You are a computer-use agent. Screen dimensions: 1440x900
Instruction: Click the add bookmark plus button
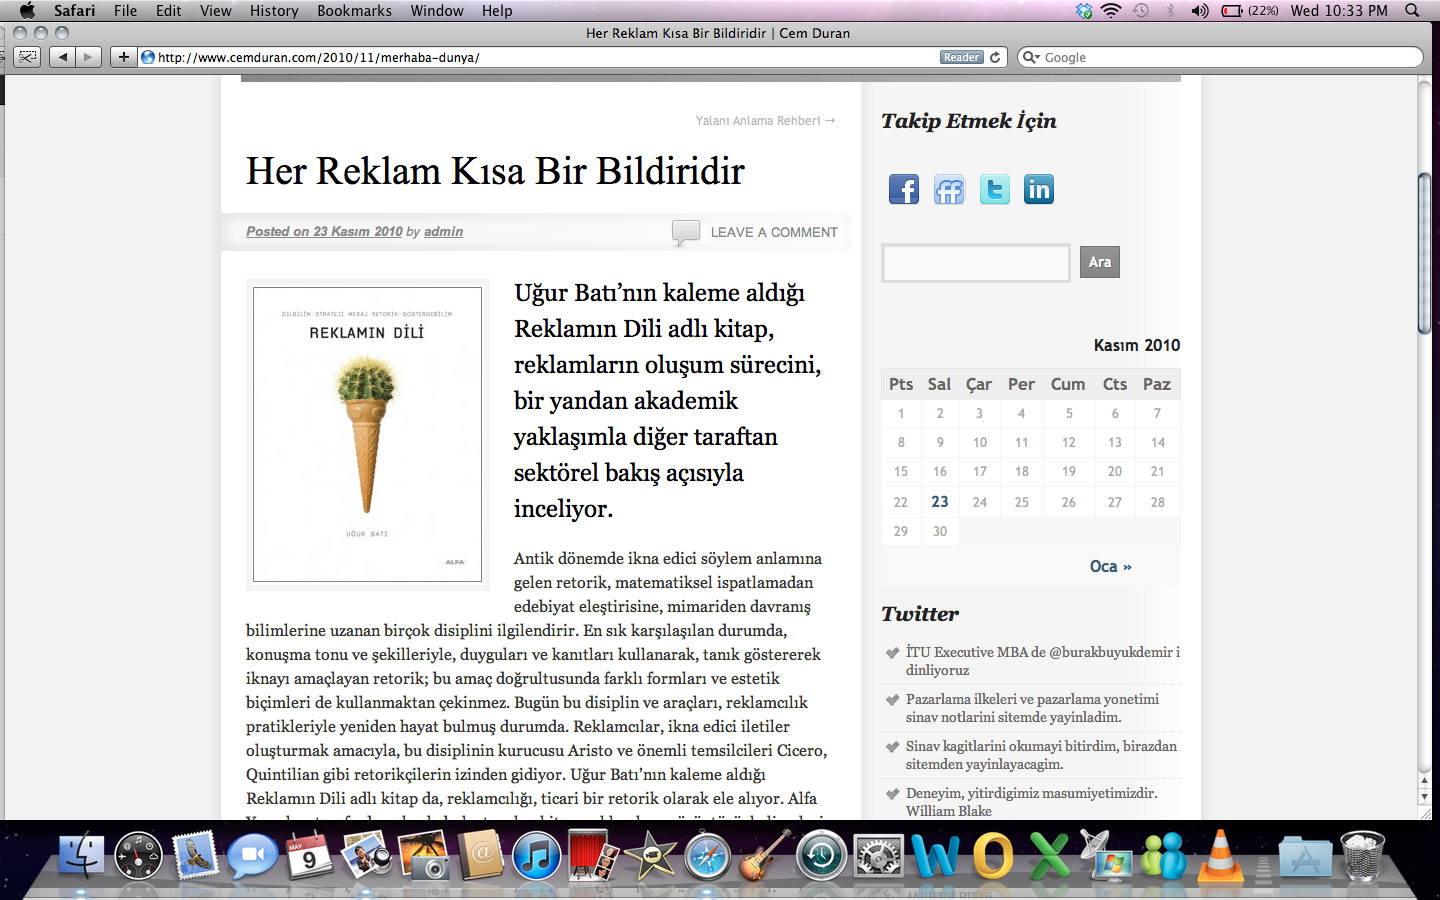(123, 57)
